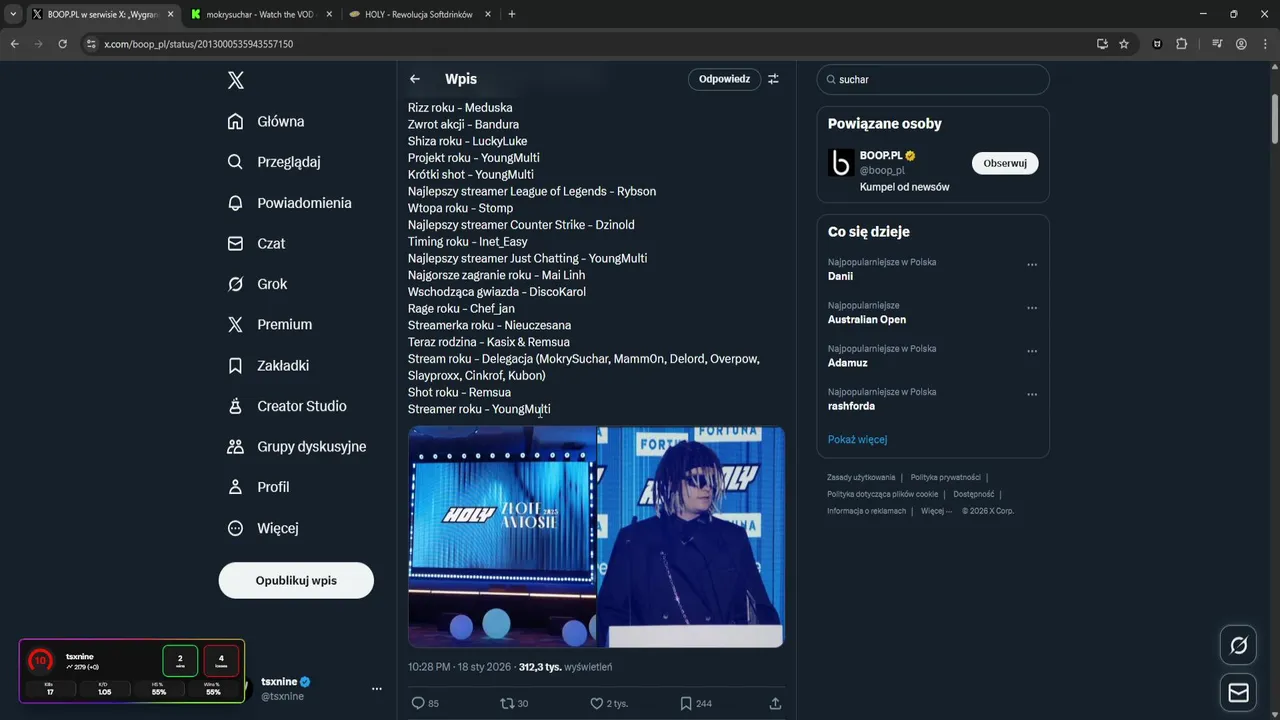Open browser extensions puzzle icon
The image size is (1280, 720).
pos(1182,44)
